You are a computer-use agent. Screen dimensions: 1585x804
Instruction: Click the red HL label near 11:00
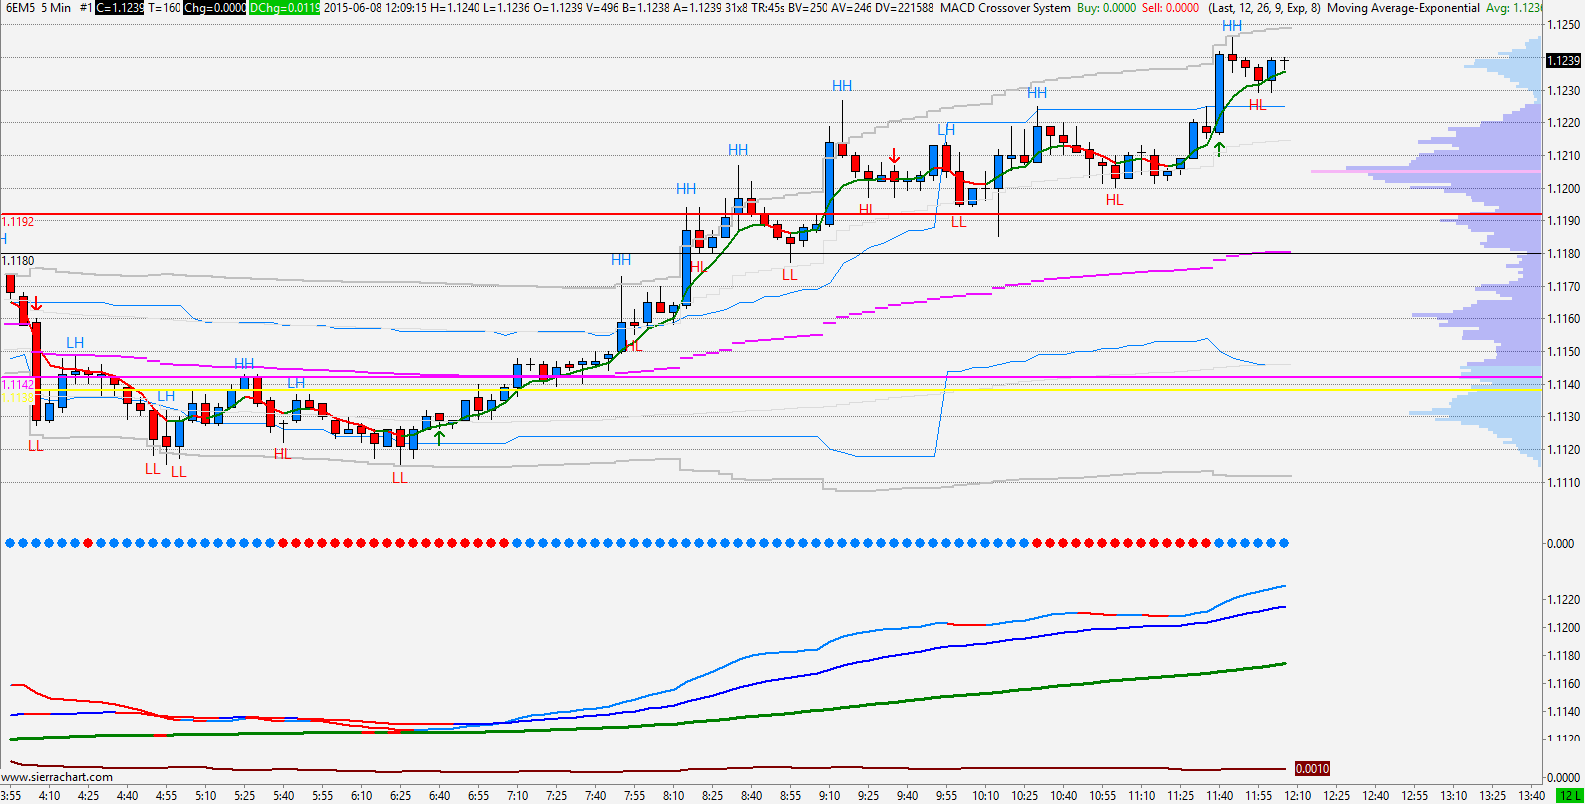coord(1115,200)
